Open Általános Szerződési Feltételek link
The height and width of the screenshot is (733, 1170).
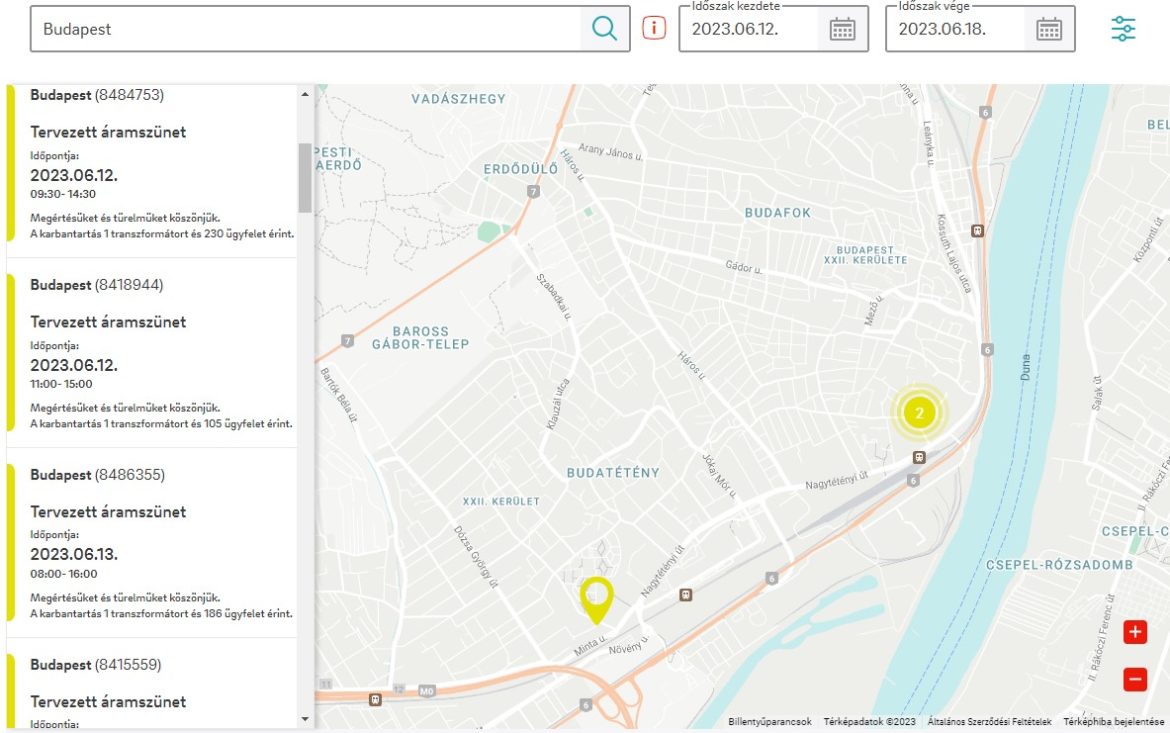pyautogui.click(x=989, y=722)
